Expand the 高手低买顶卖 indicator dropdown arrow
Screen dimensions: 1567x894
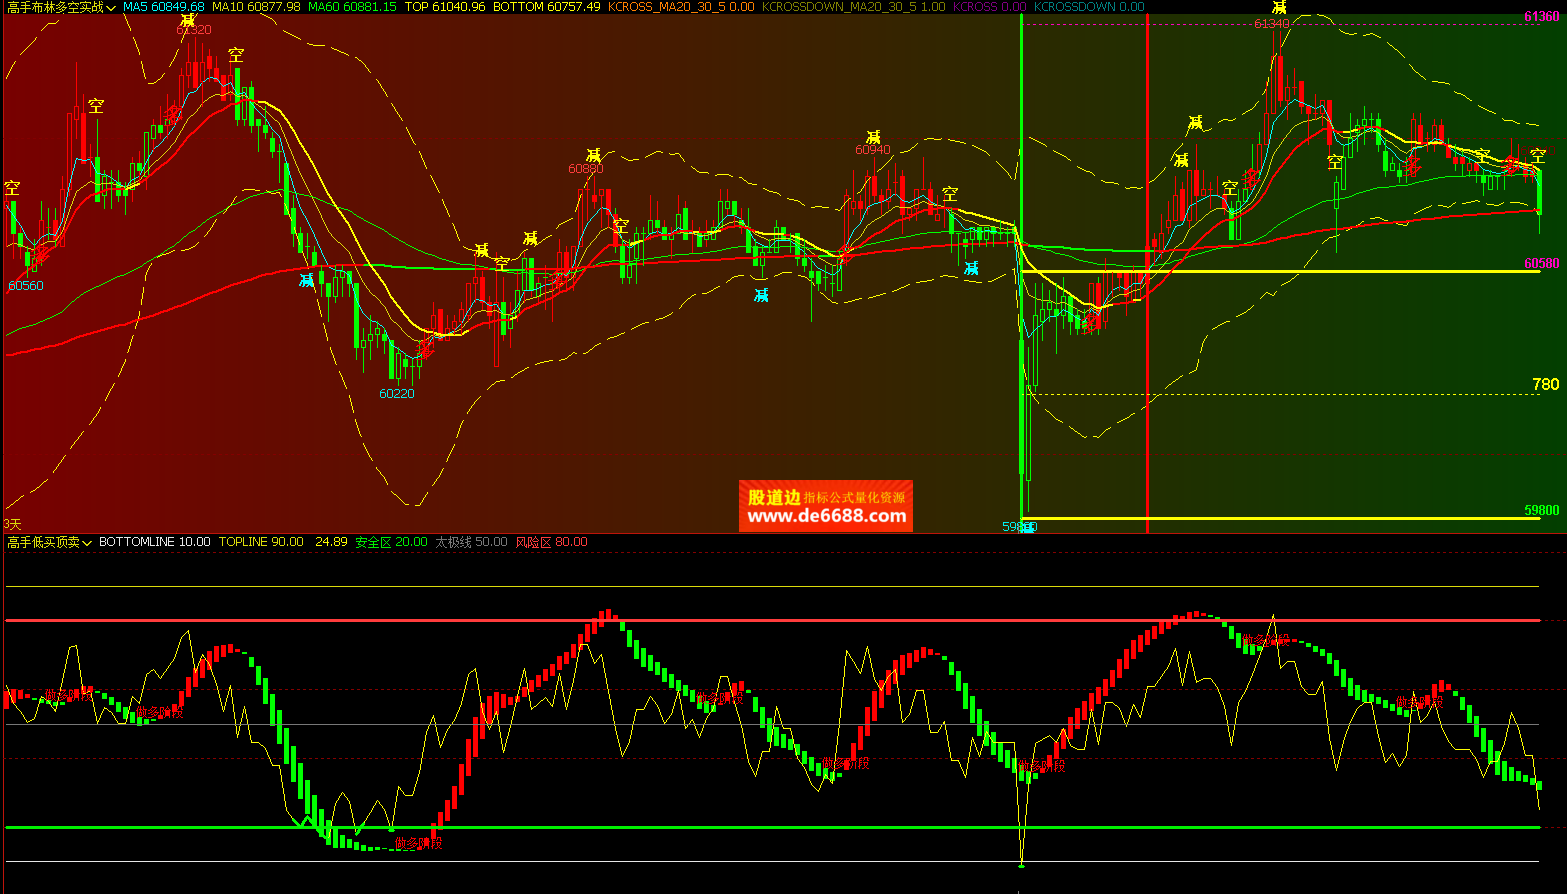coord(87,543)
